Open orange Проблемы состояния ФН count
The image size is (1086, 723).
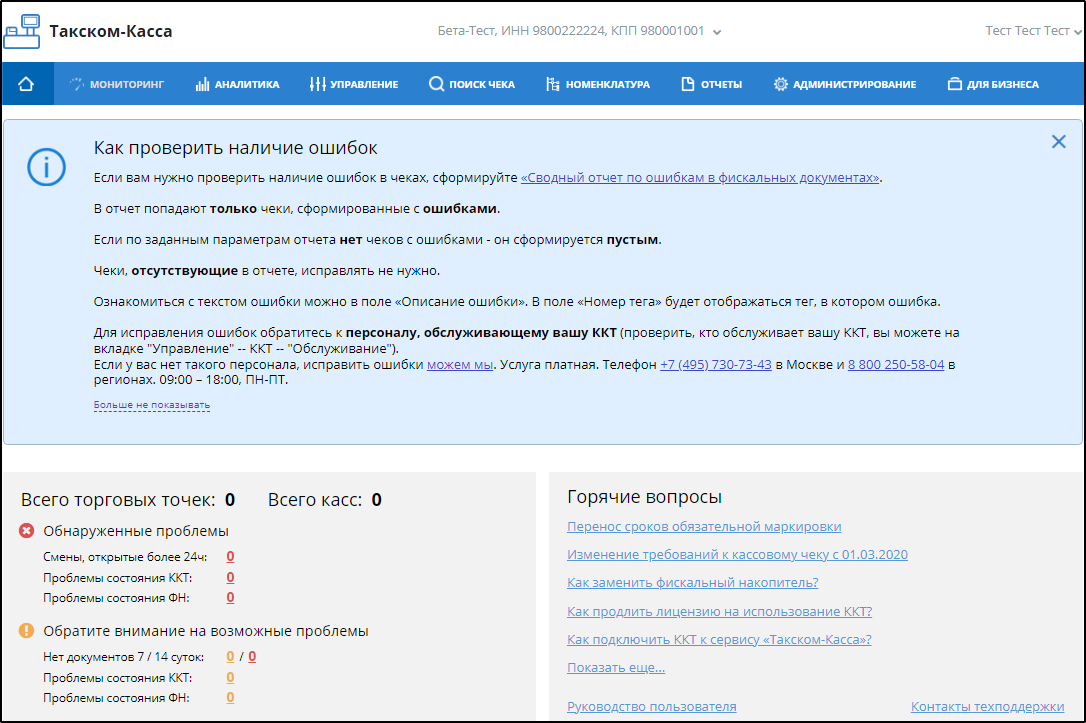coord(230,697)
